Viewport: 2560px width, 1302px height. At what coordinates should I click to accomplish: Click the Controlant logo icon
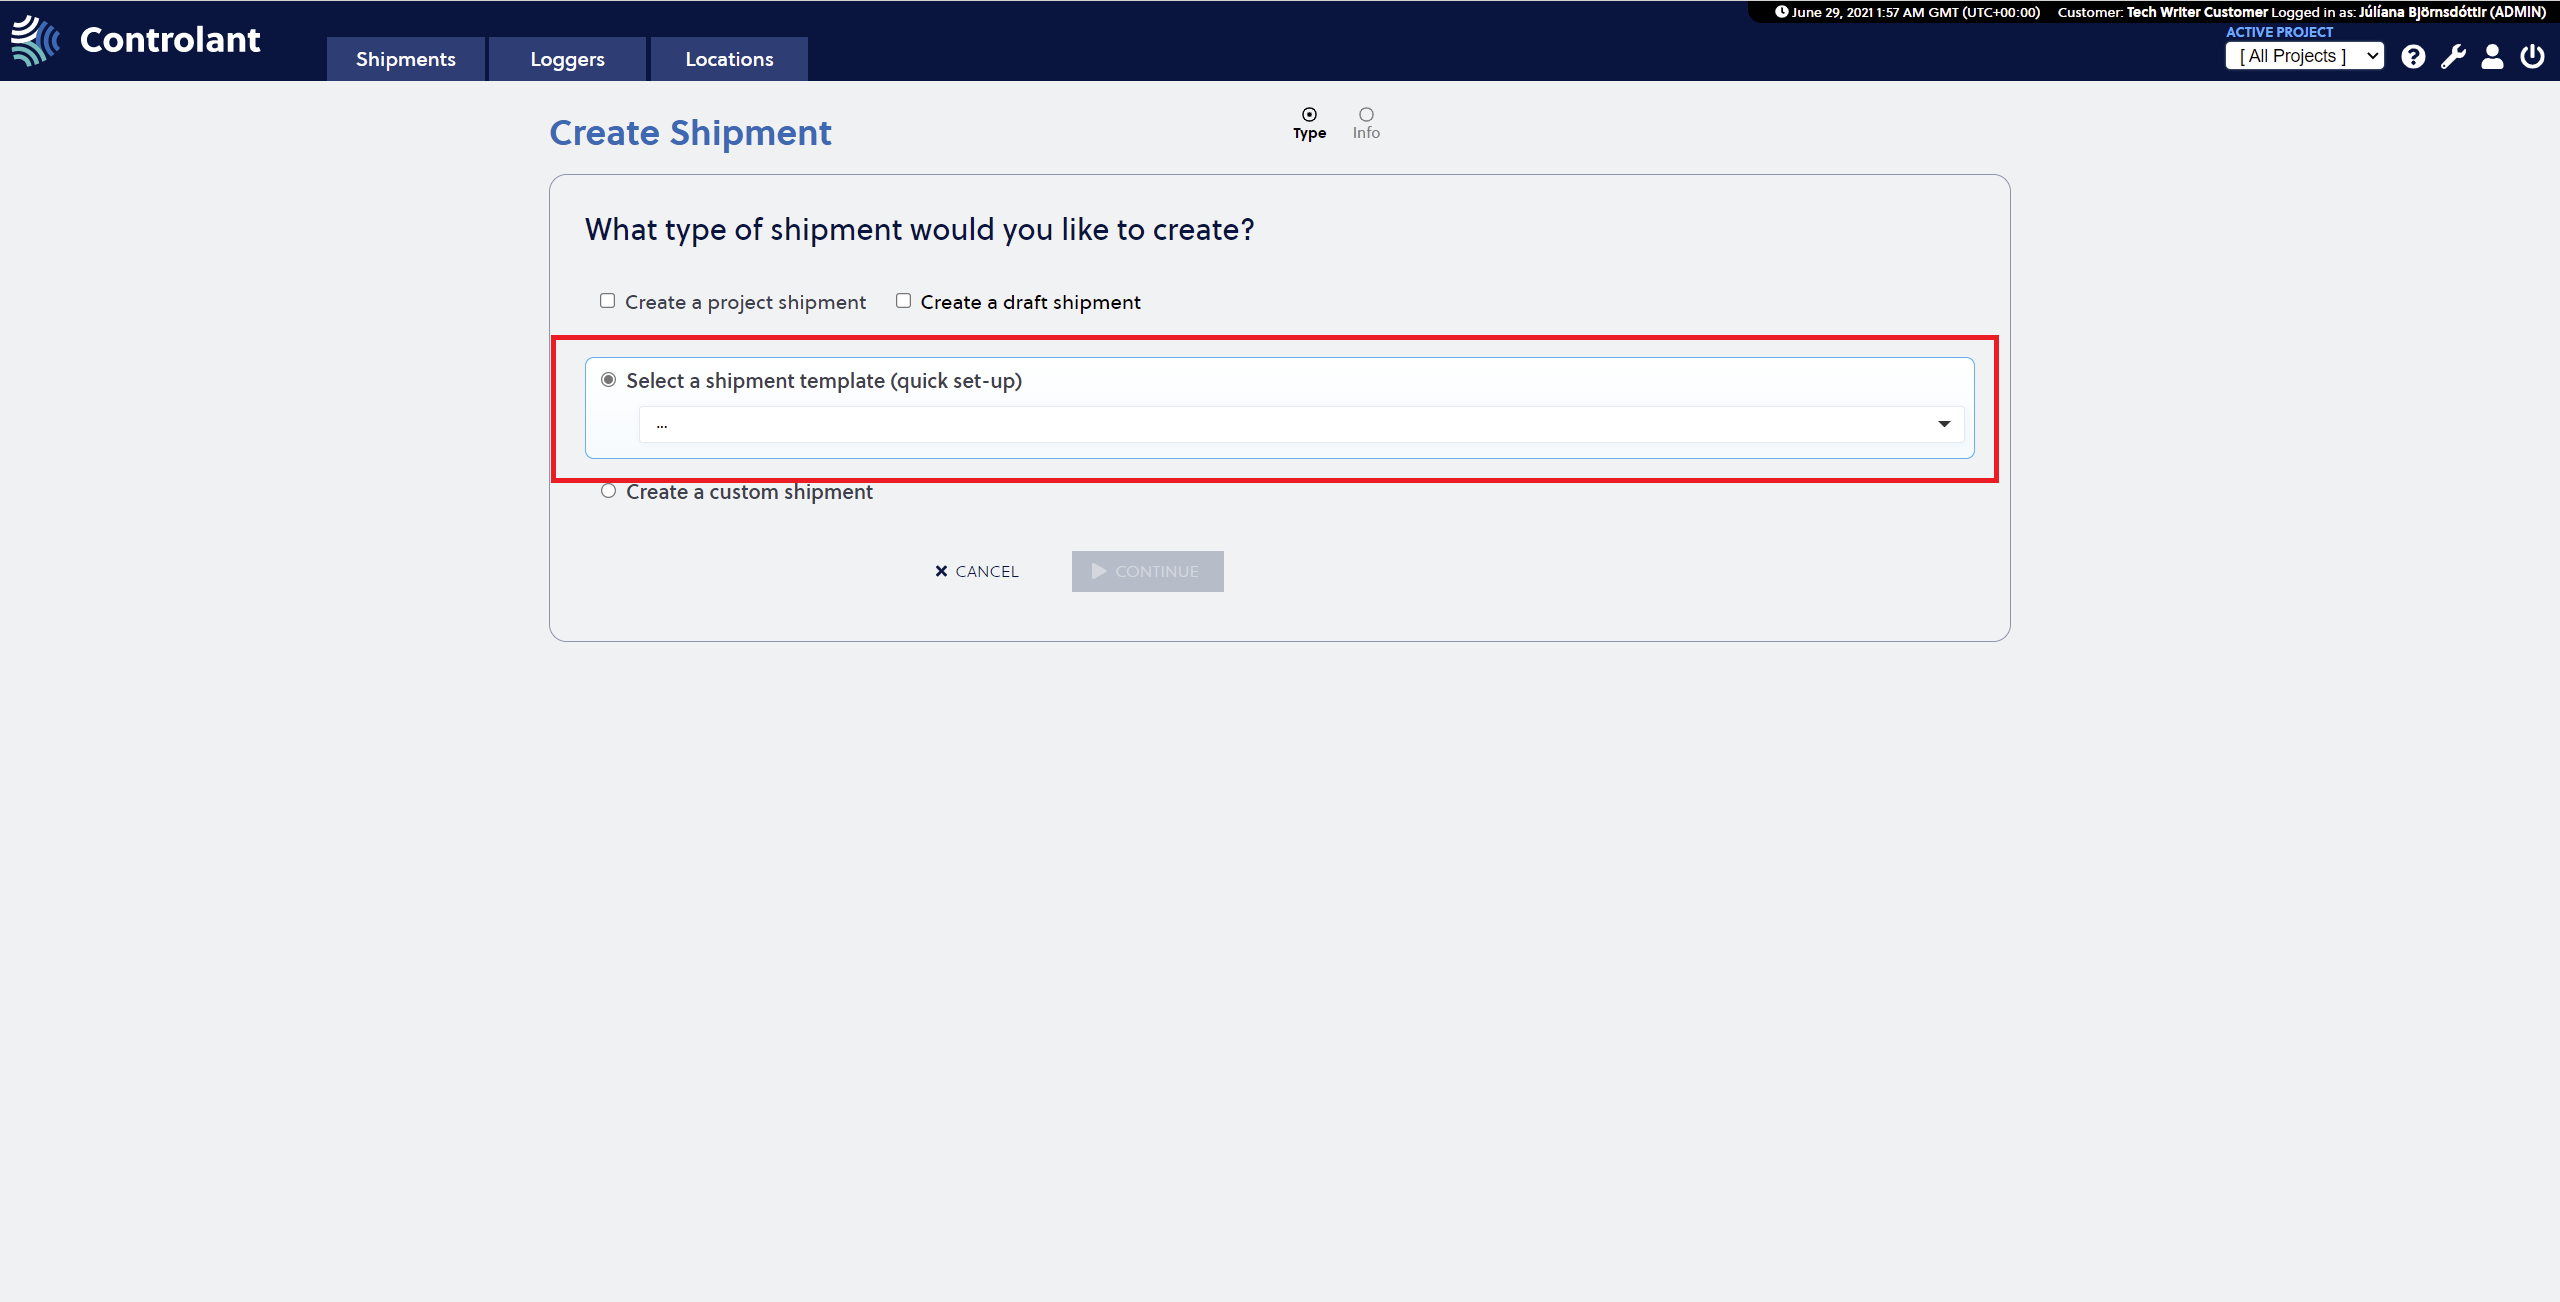tap(36, 40)
